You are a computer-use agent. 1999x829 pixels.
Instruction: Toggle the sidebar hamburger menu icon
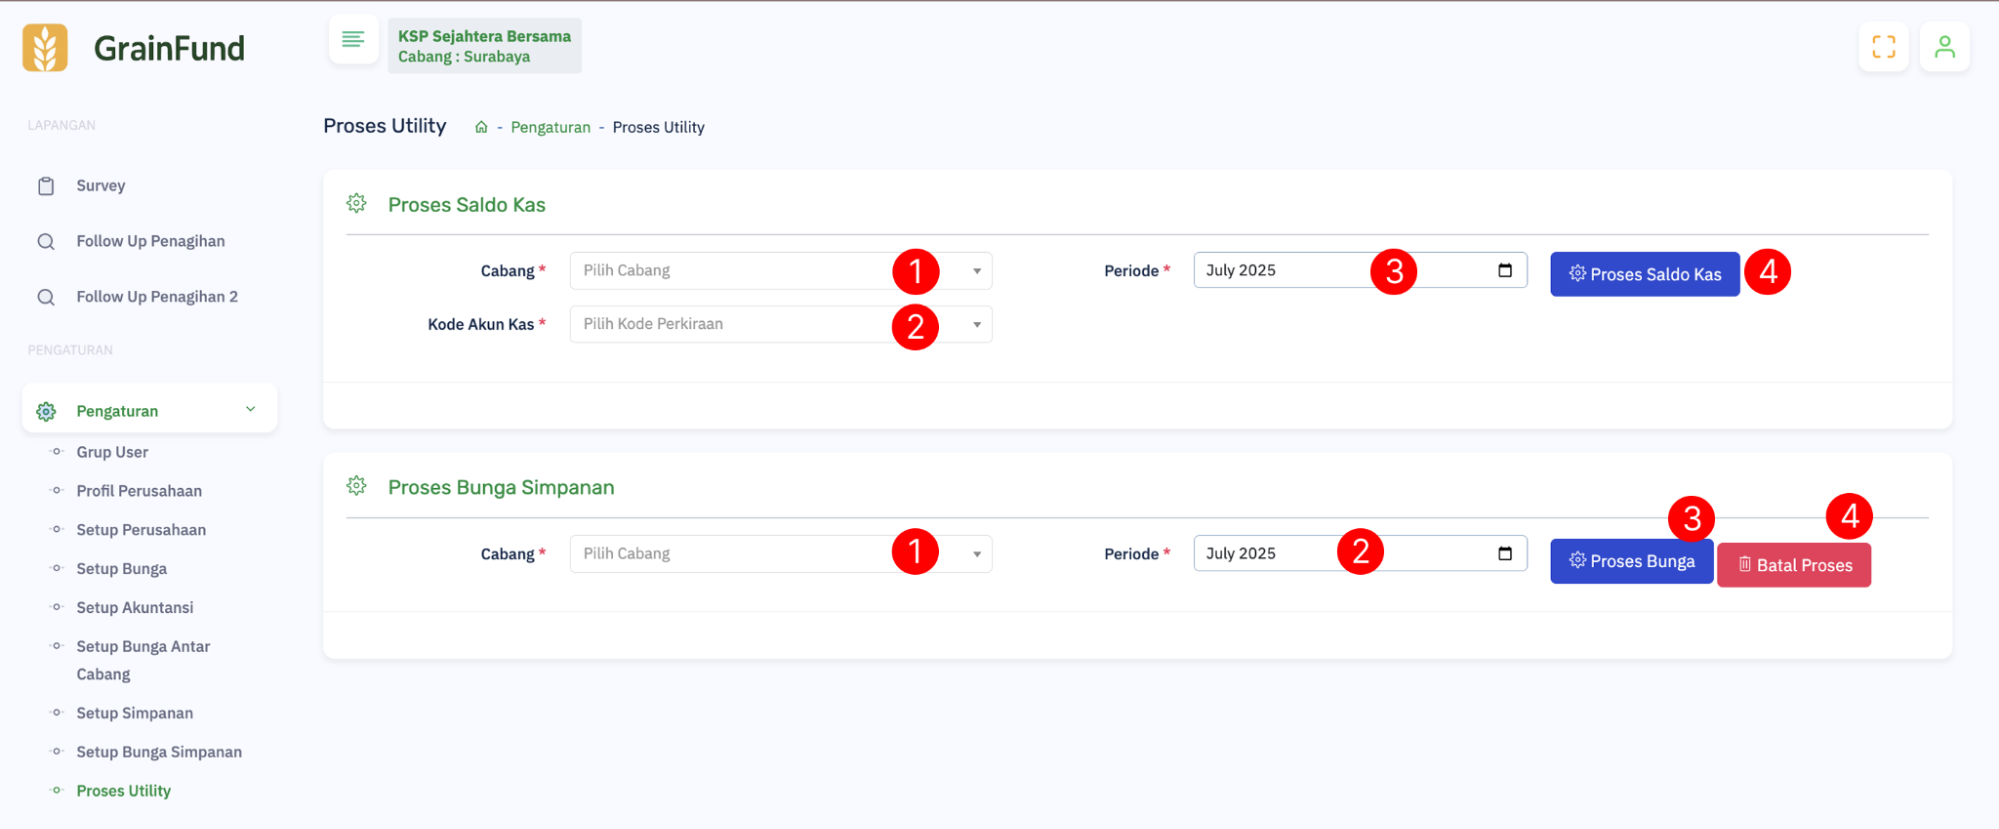353,39
